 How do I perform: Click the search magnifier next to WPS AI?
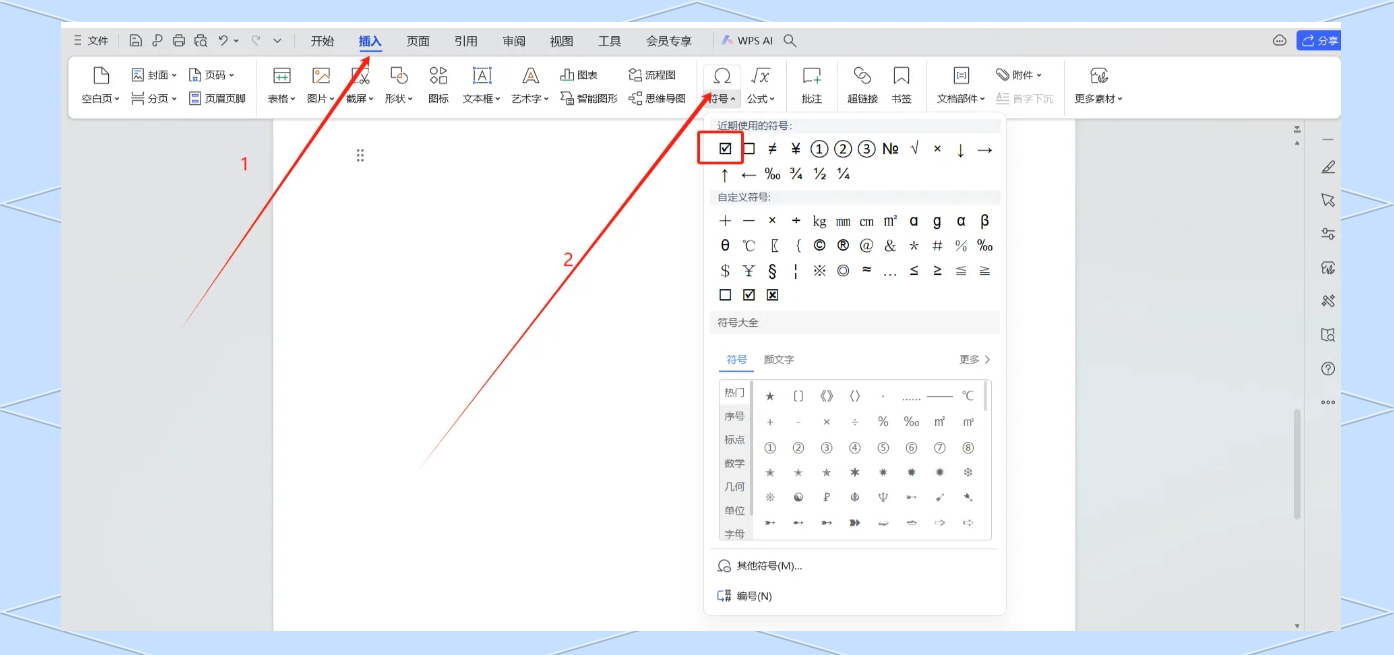tap(790, 41)
